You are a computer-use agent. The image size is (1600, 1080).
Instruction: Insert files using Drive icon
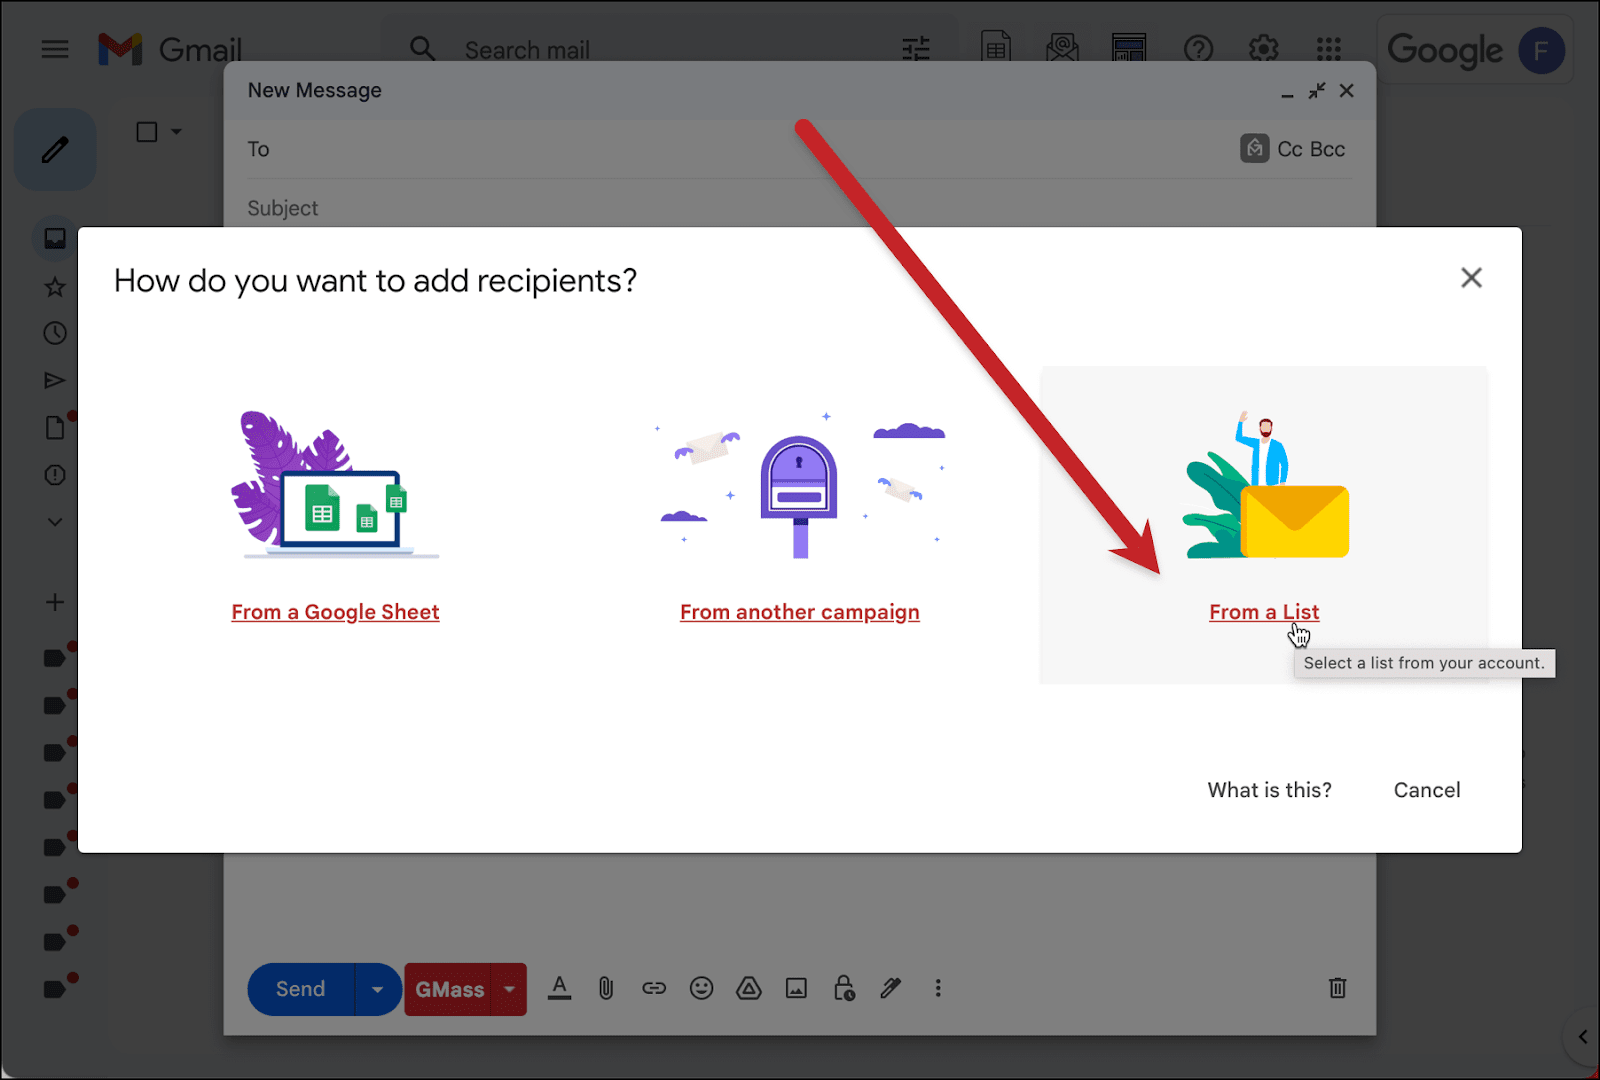pos(749,988)
